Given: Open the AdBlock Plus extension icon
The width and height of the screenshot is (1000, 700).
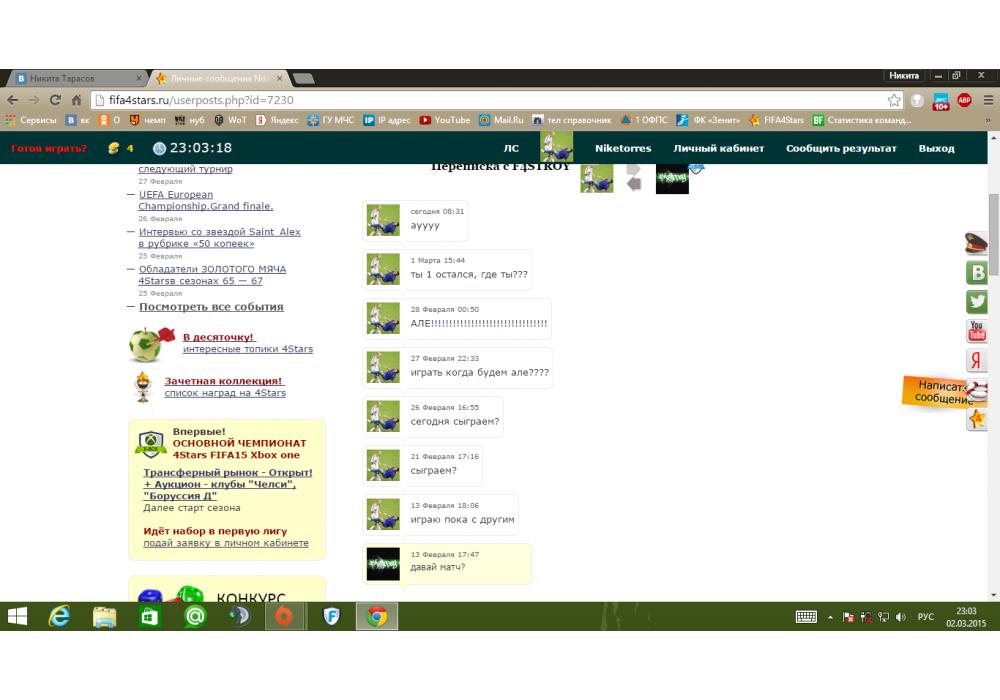Looking at the screenshot, I should click(x=964, y=100).
